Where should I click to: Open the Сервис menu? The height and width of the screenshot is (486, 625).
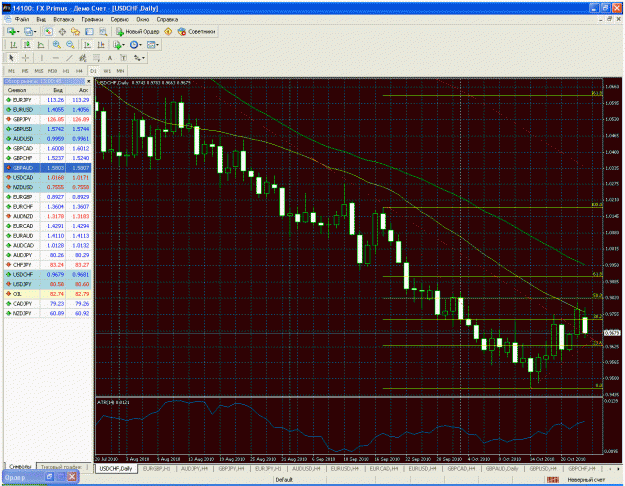coord(120,19)
